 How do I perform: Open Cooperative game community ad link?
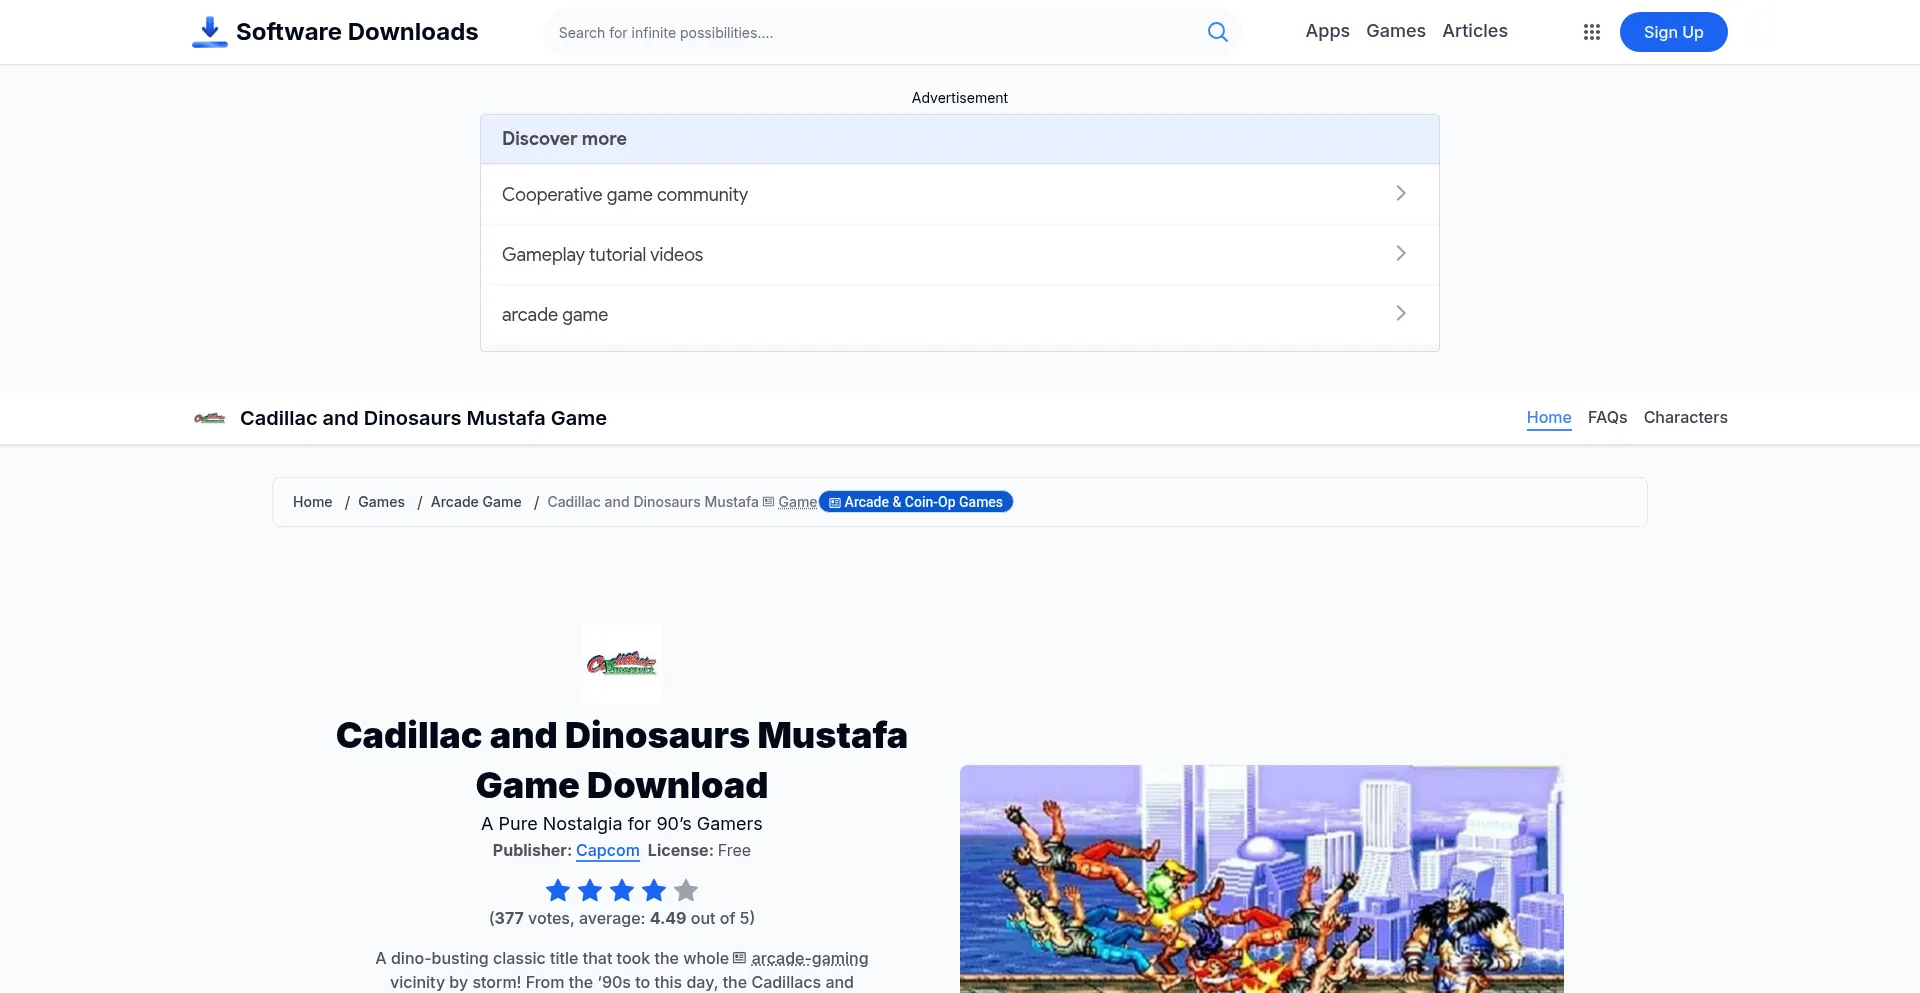(x=960, y=194)
